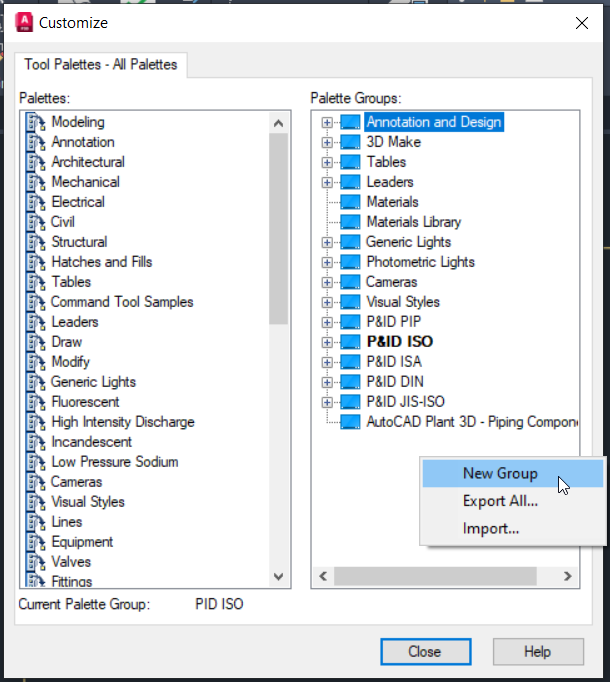Click the Palette Groups horizontal scrollbar thumb
Screen dimensions: 610x682
click(435, 576)
